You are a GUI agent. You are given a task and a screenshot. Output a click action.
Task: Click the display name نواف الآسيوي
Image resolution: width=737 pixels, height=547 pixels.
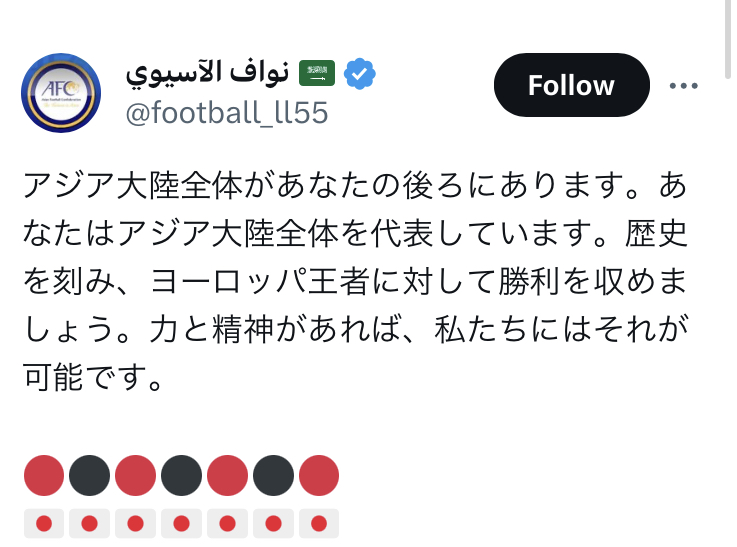coord(207,73)
